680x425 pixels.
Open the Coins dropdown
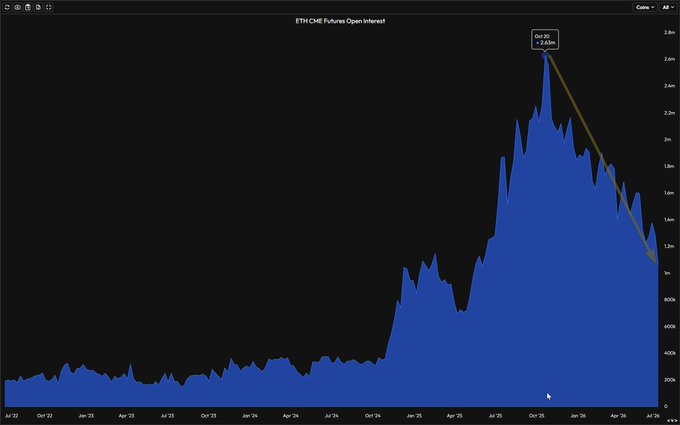coord(645,7)
